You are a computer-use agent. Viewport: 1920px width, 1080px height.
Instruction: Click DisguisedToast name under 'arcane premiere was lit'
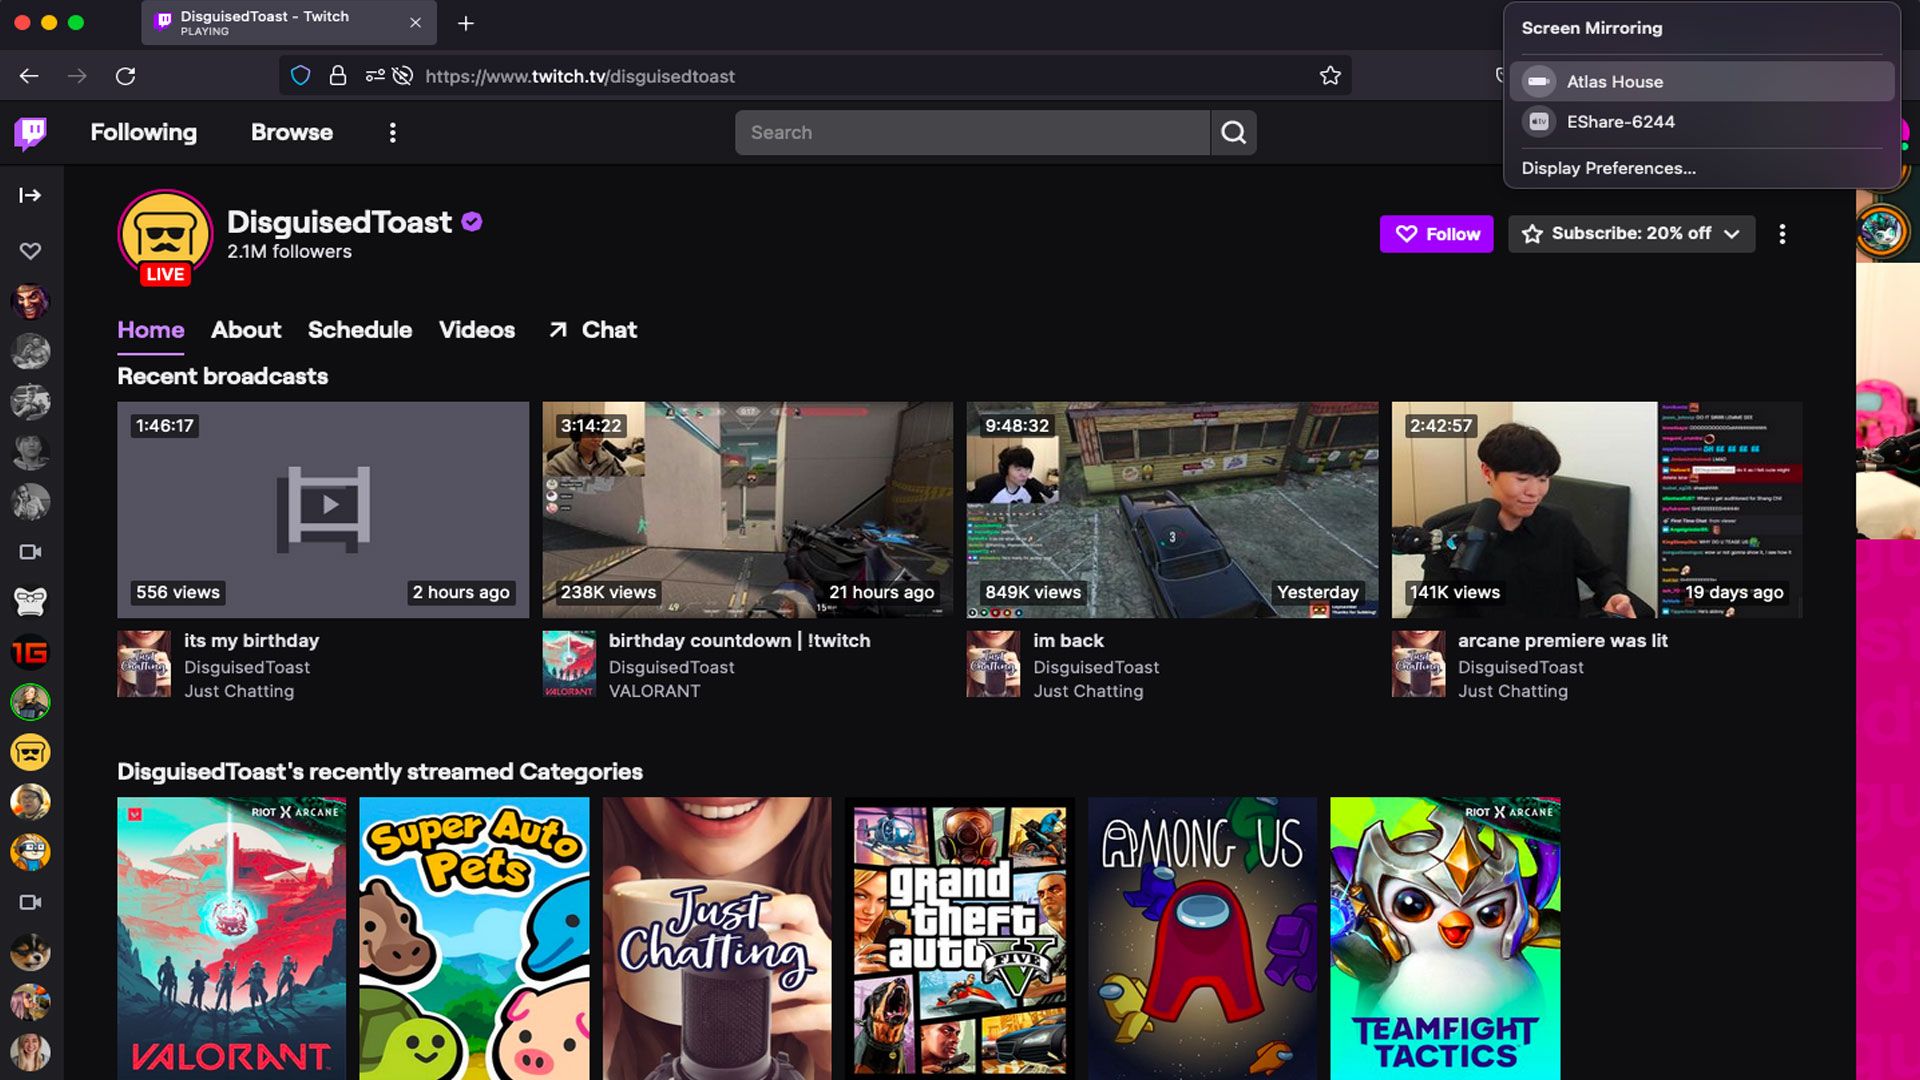(1520, 667)
